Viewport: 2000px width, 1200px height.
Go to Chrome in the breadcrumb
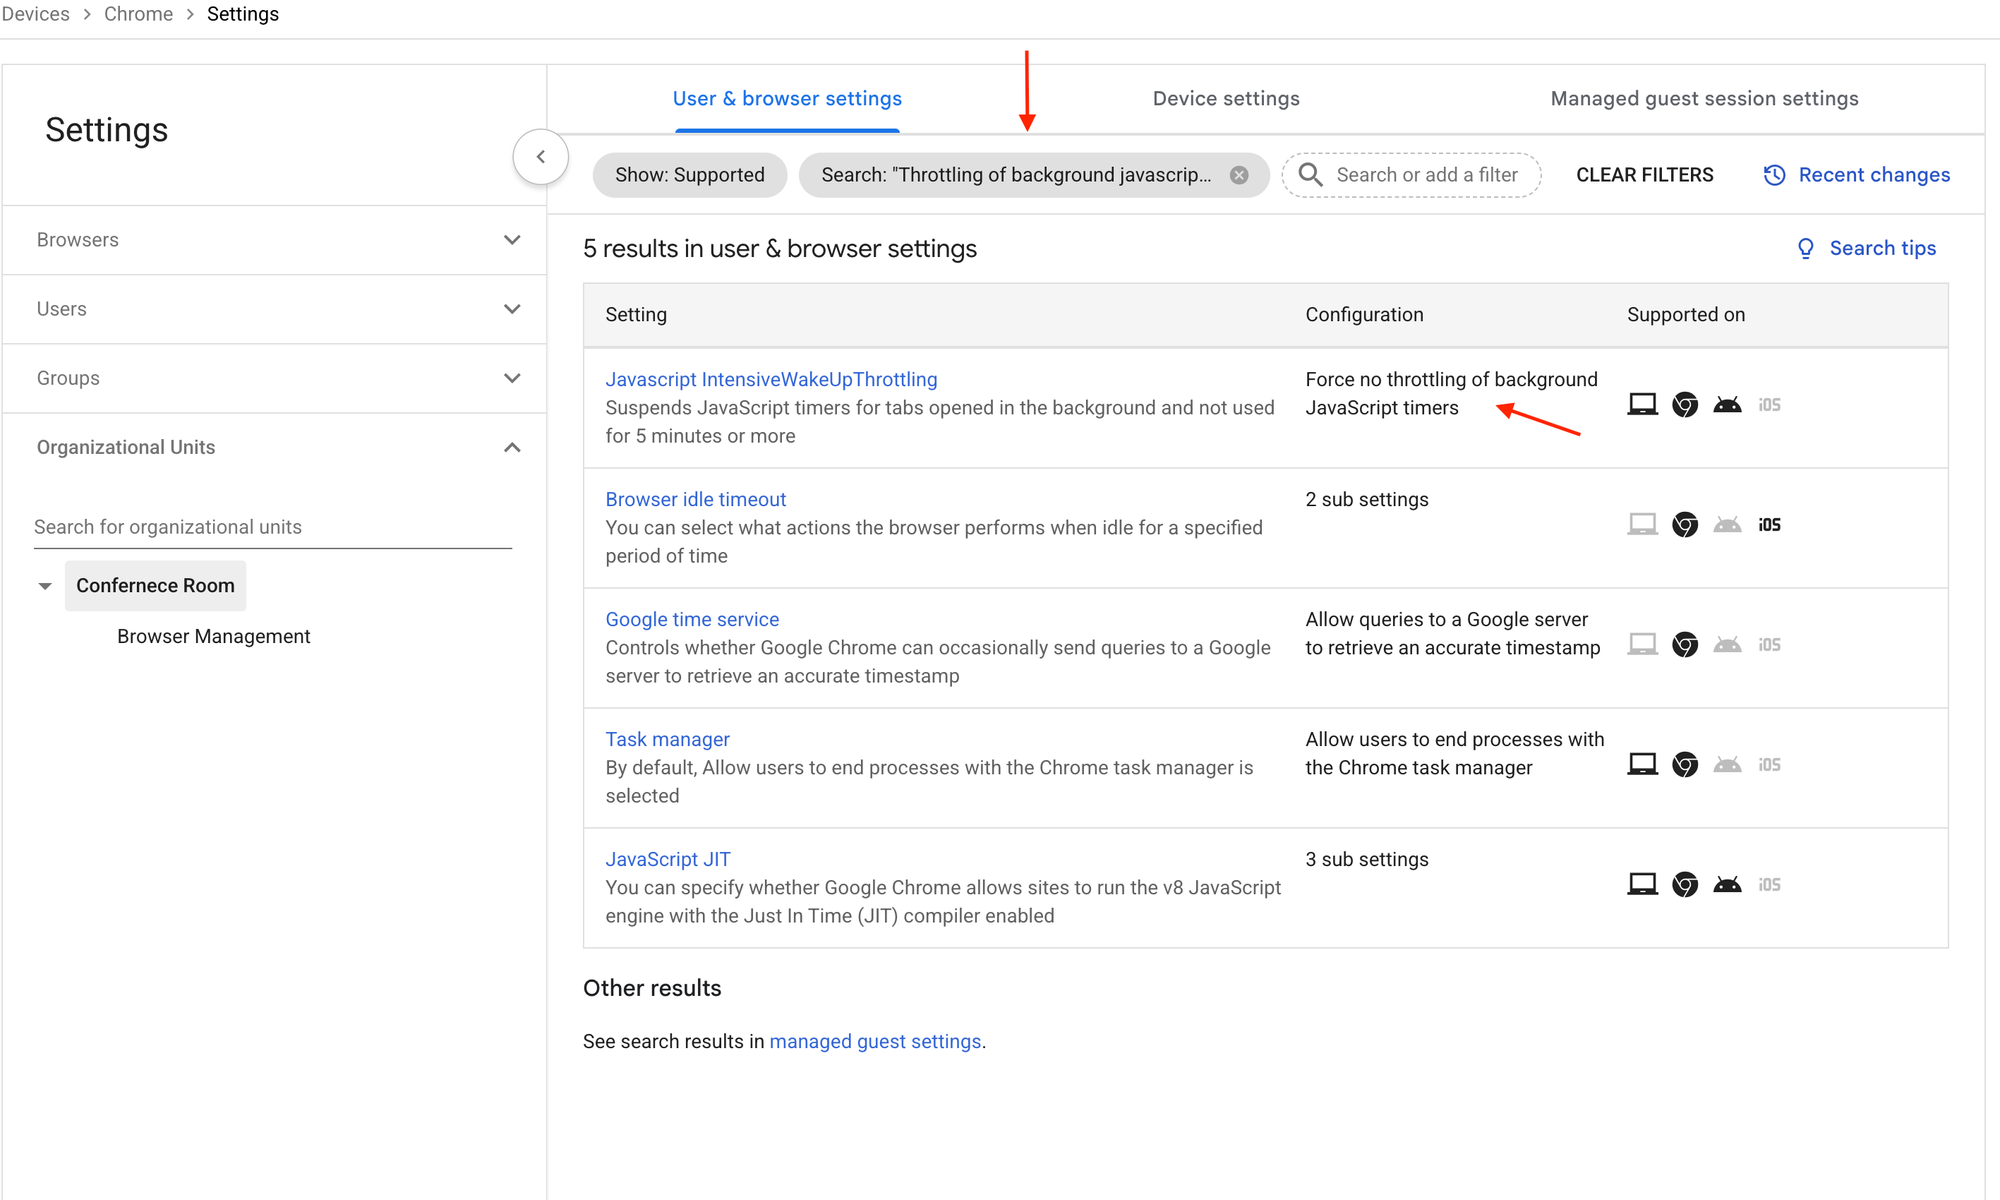pos(138,14)
